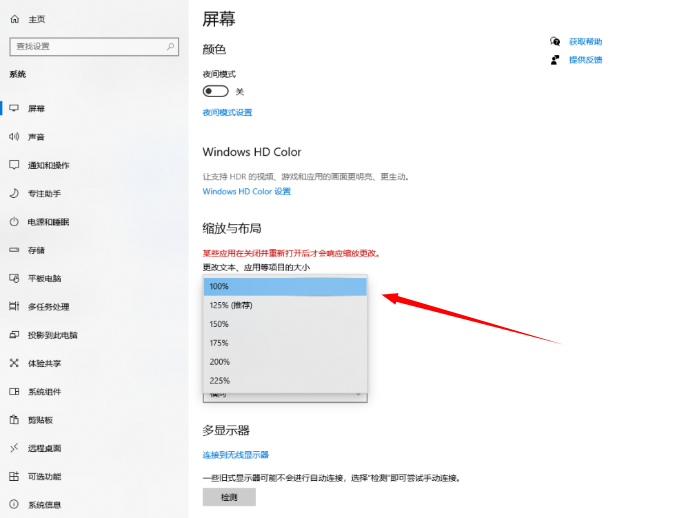The width and height of the screenshot is (695, 518).
Task: Open the Multitasking (多任务处理) page
Action: click(x=48, y=306)
